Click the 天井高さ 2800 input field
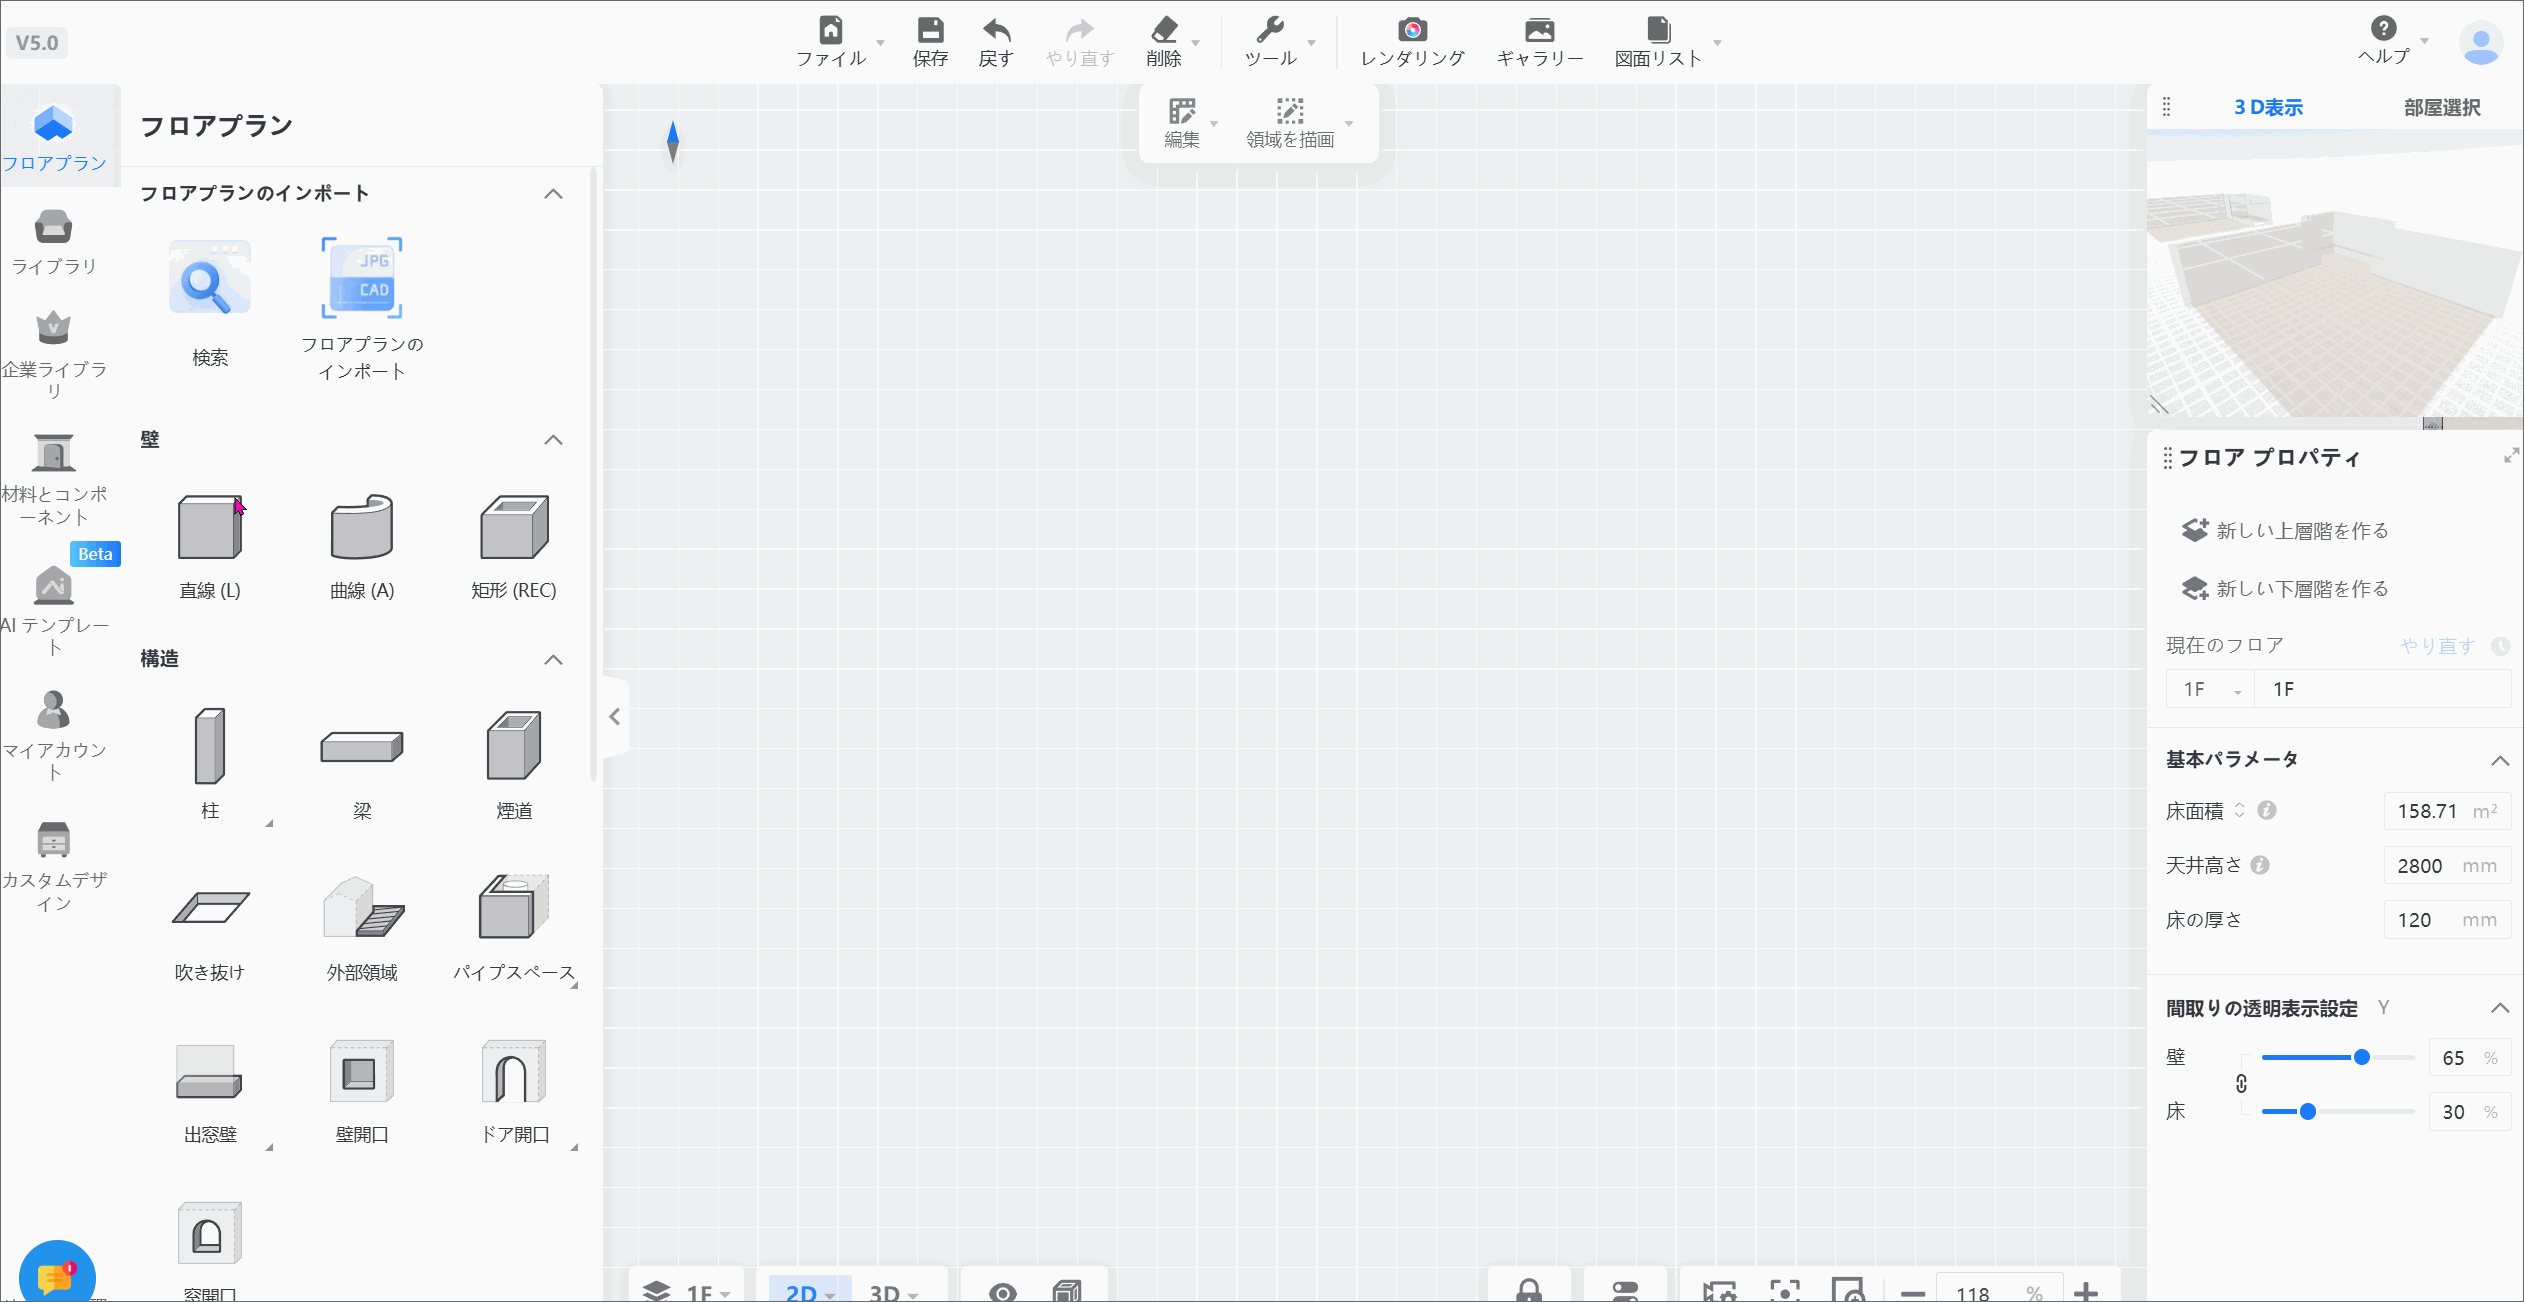Viewport: 2524px width, 1302px height. 2447,866
